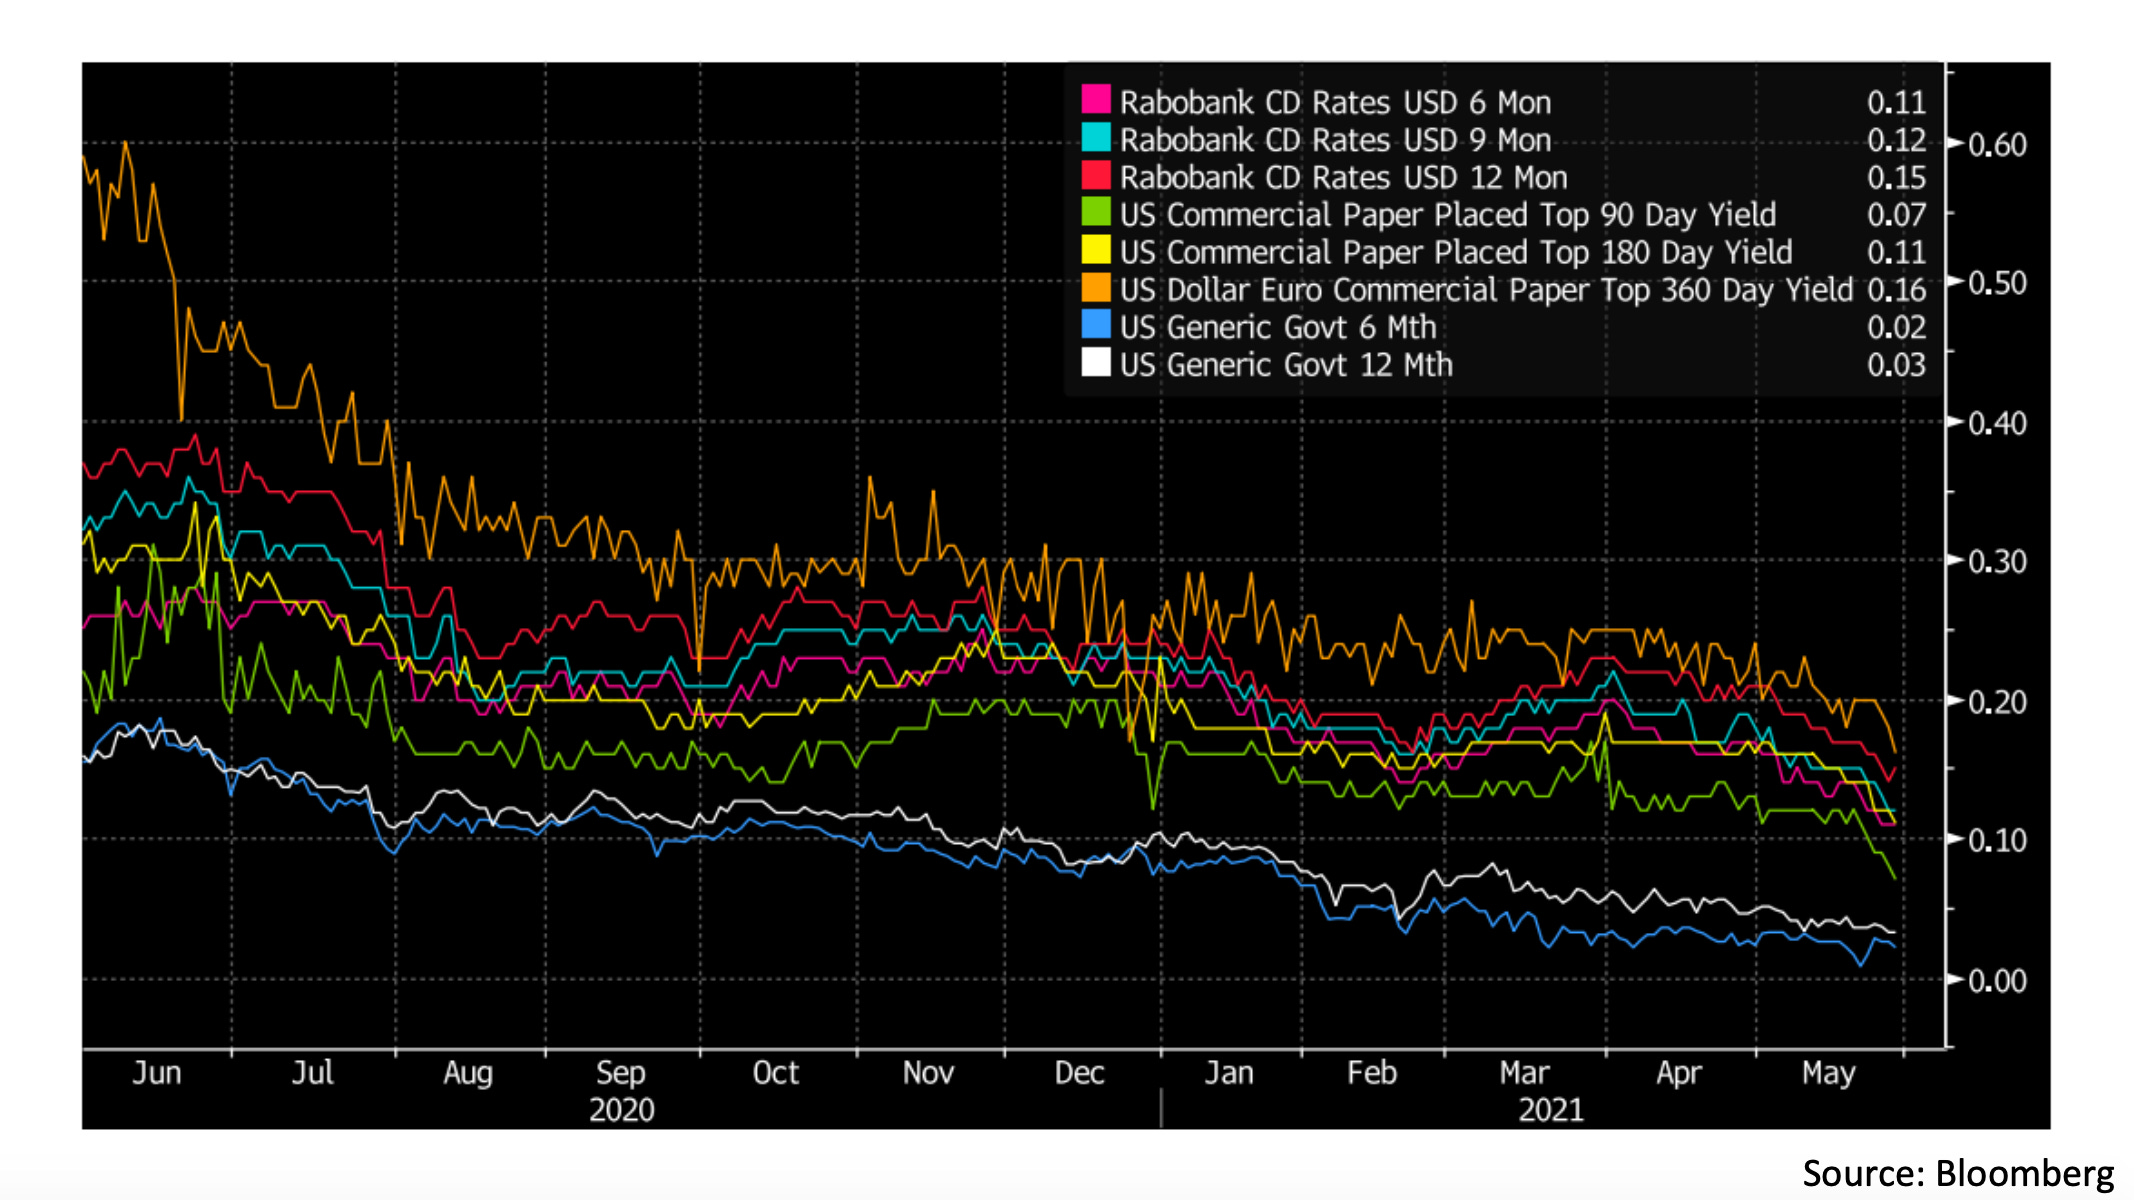
Task: Click the pink Rabobank 6 Mon legend swatch
Action: (x=1096, y=100)
